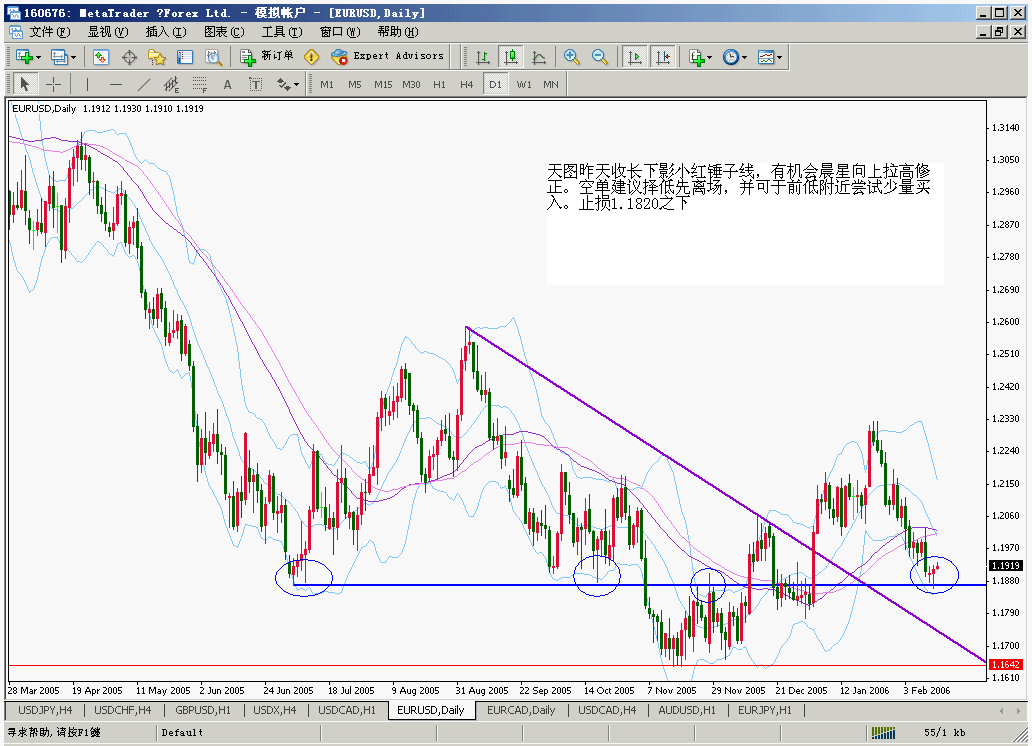Switch to MN timeframe
1032x746 pixels.
[x=551, y=84]
